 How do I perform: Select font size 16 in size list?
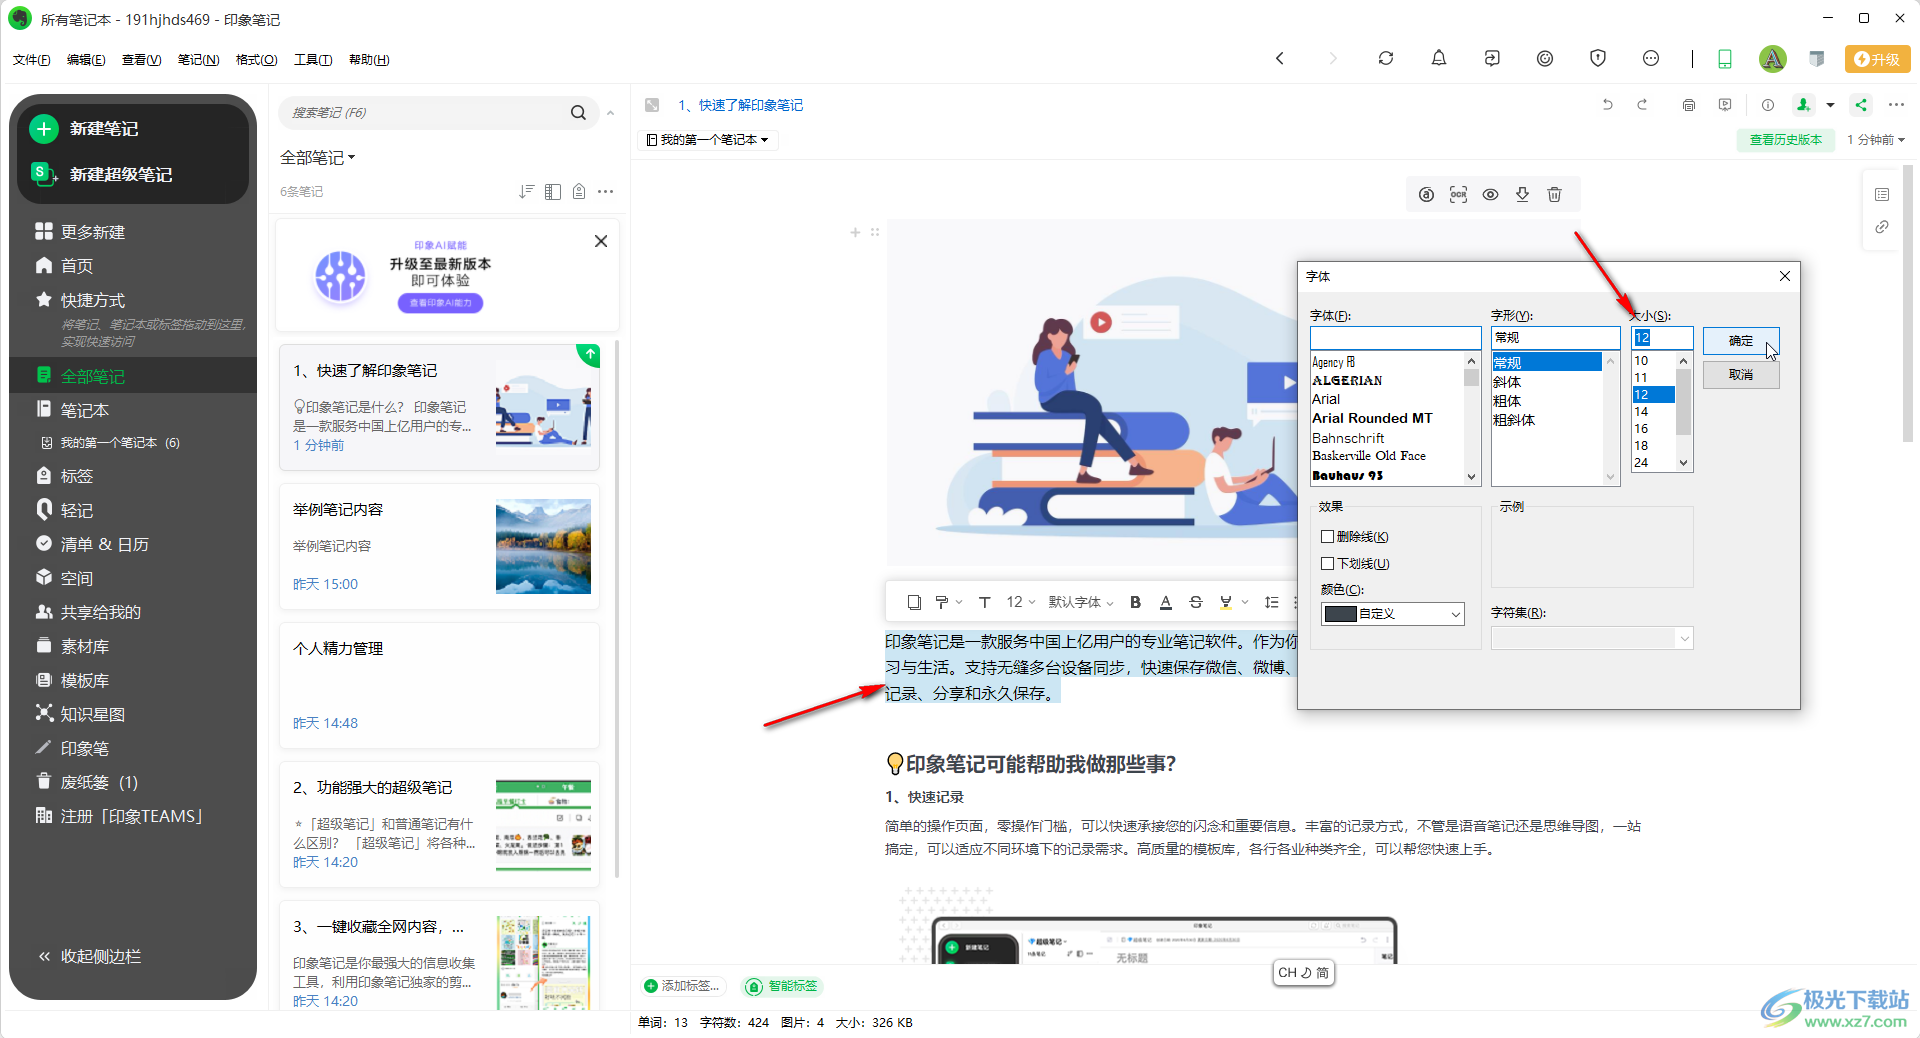coord(1641,428)
